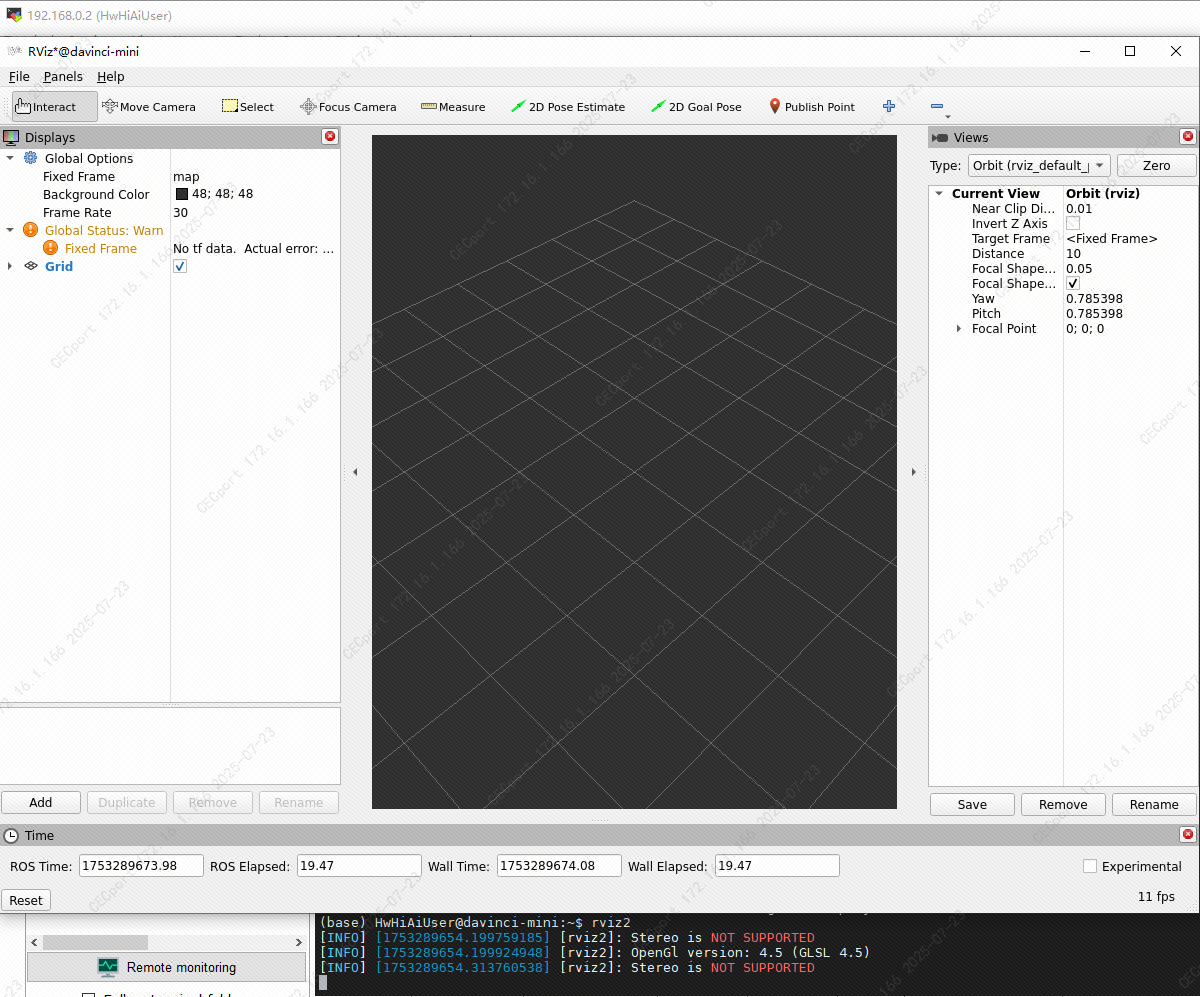The height and width of the screenshot is (997, 1200).
Task: Click the blue minus remove-tool icon
Action: point(936,106)
